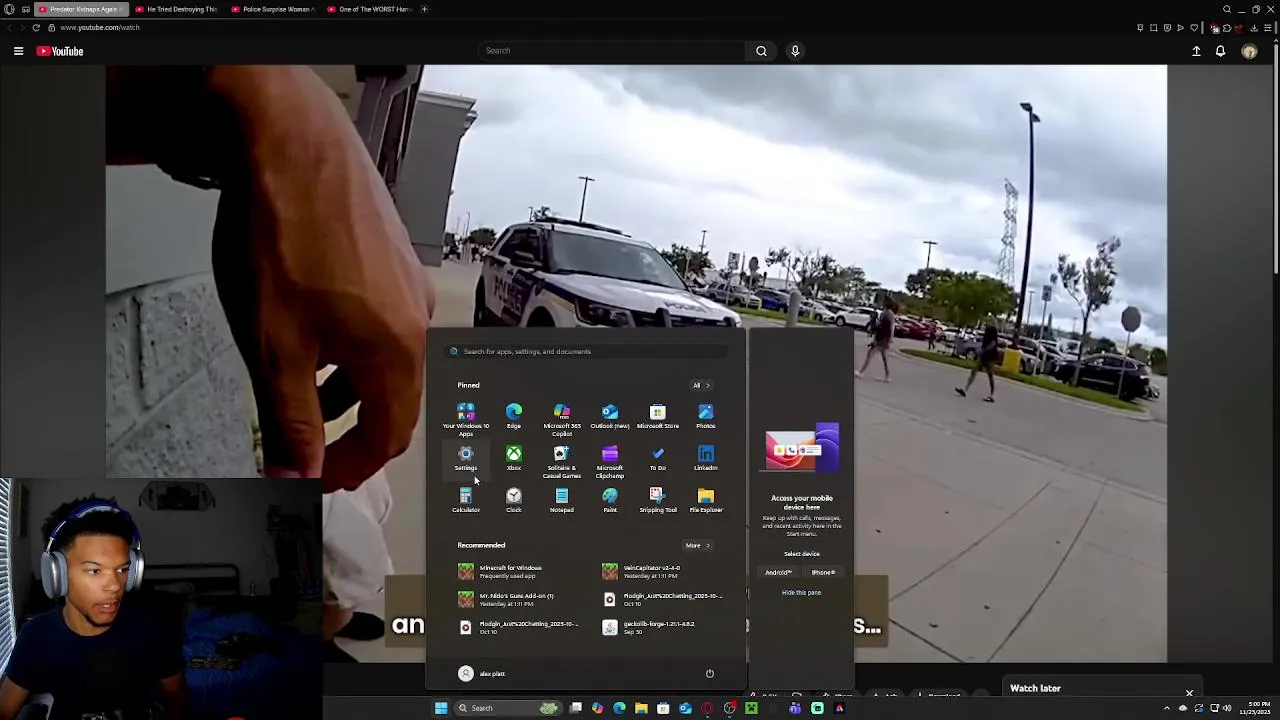This screenshot has width=1280, height=720.
Task: Show hidden system tray icons
Action: 1166,708
